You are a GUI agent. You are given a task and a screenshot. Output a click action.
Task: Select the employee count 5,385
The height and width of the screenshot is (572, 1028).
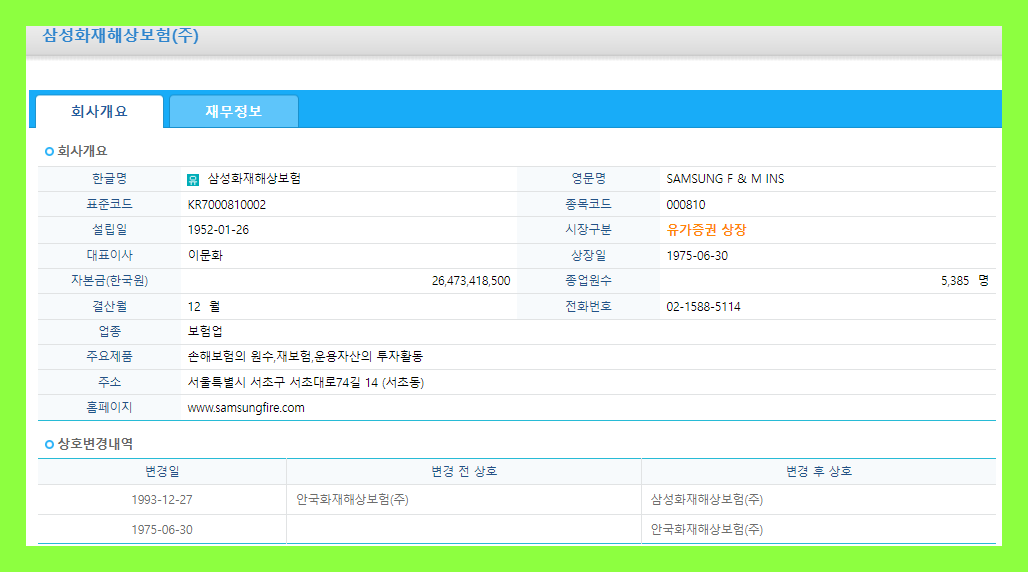[955, 281]
